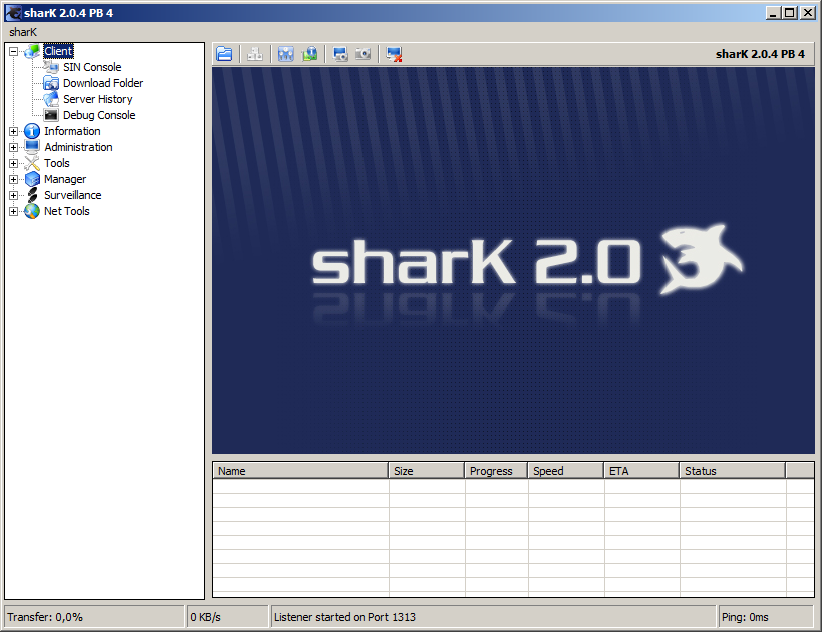Open the sharK menu in menu bar

(23, 32)
